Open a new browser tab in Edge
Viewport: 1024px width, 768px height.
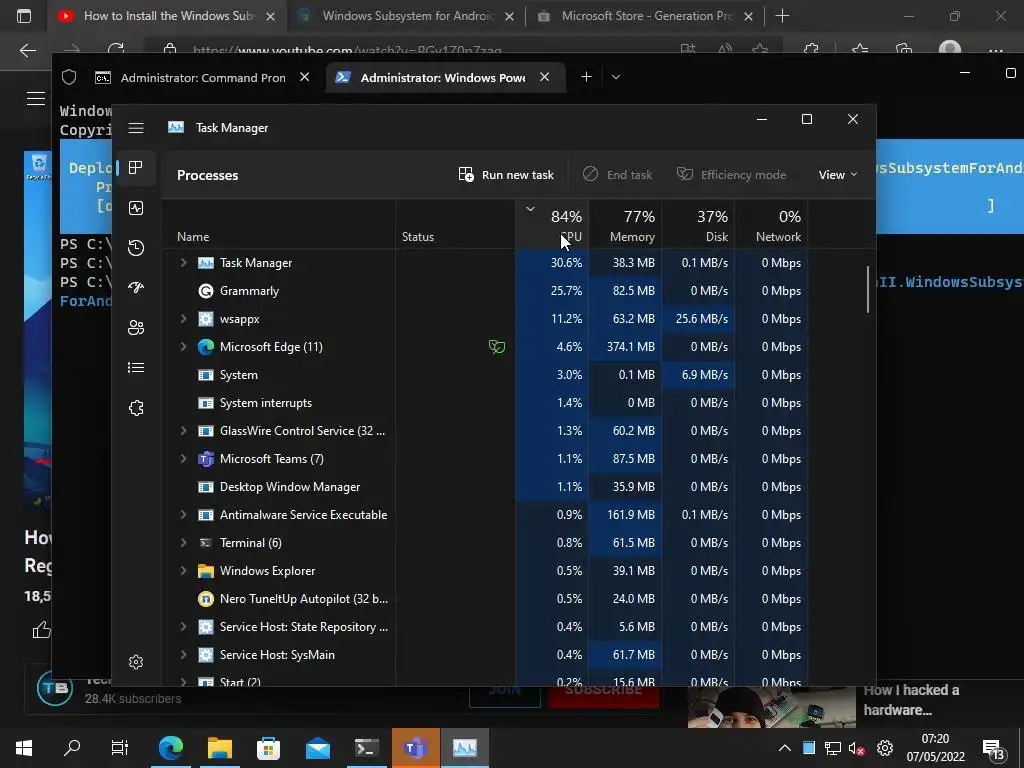pyautogui.click(x=782, y=16)
